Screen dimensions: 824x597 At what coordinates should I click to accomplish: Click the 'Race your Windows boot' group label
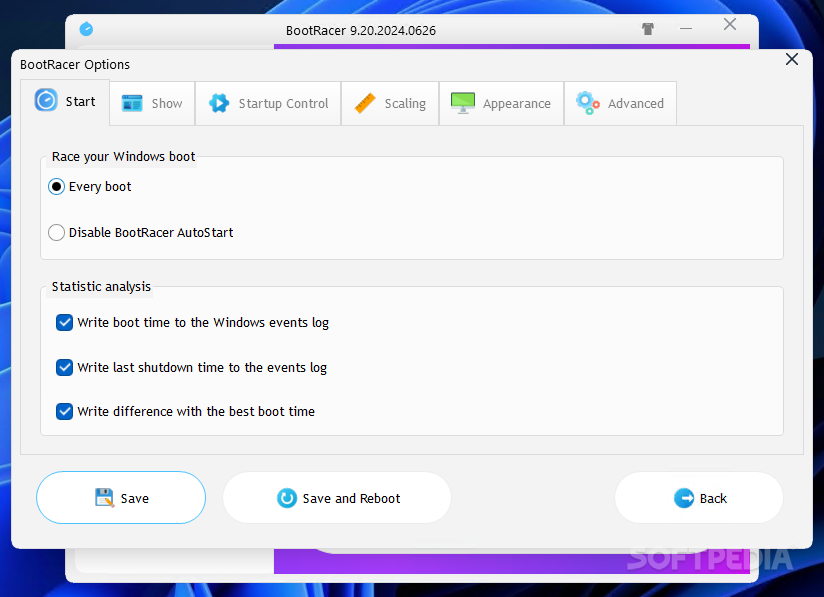tap(123, 157)
